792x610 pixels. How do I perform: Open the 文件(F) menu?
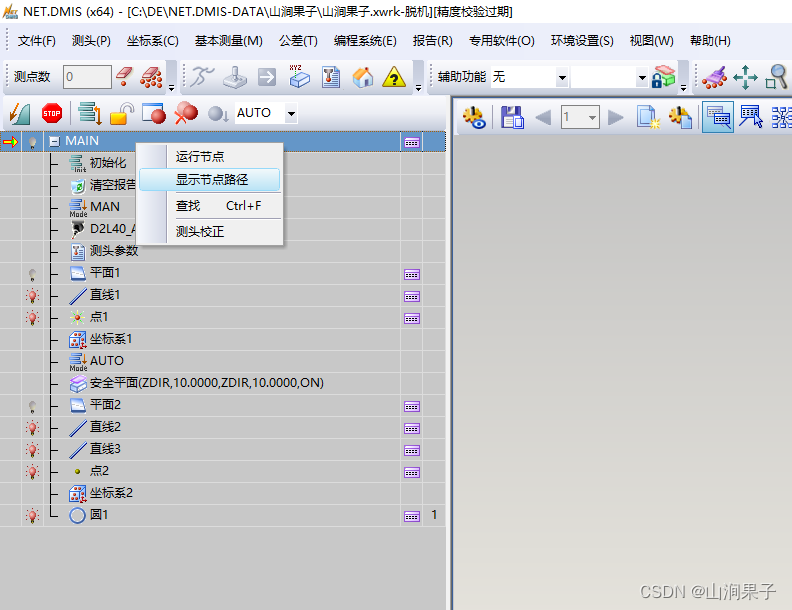(36, 41)
